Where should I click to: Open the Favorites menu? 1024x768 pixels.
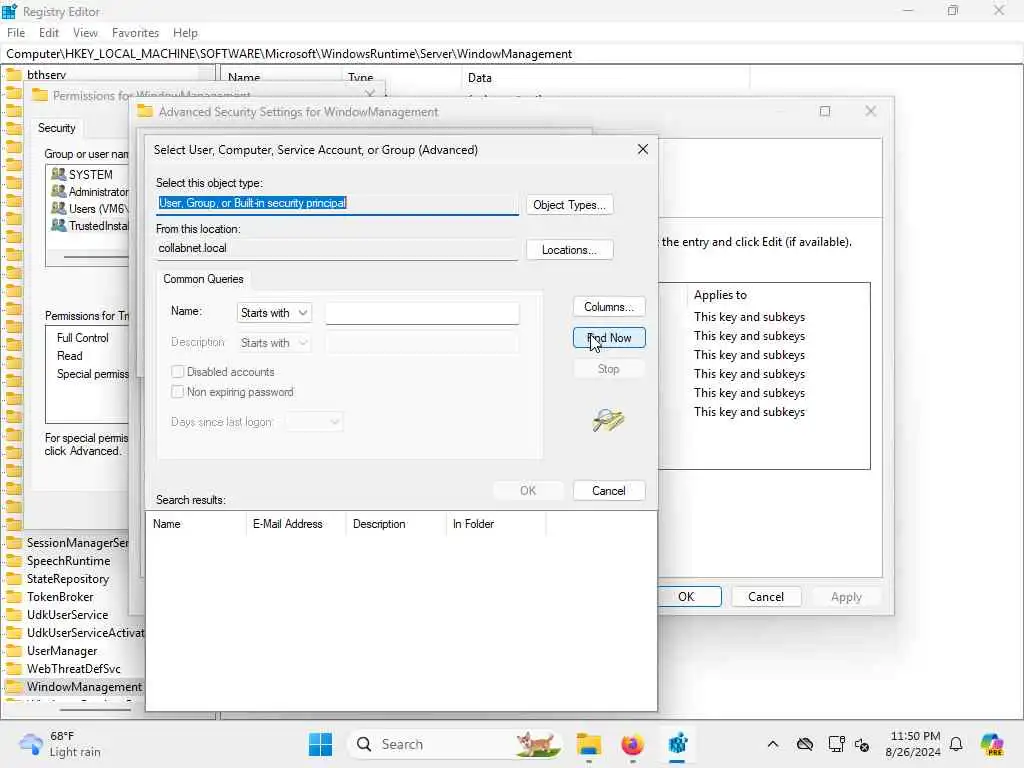pyautogui.click(x=135, y=33)
